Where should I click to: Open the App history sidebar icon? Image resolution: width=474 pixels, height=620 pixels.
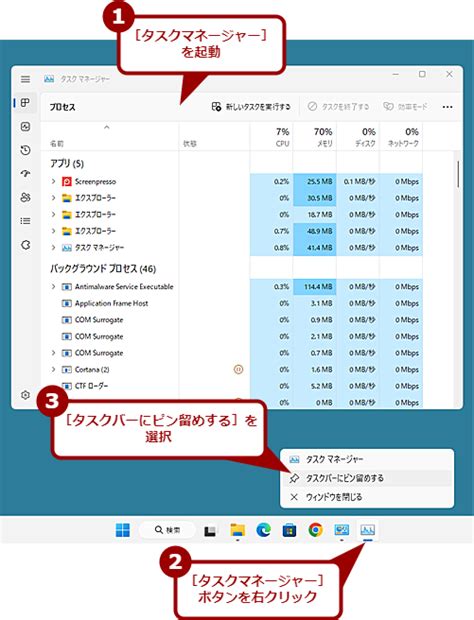coord(25,150)
